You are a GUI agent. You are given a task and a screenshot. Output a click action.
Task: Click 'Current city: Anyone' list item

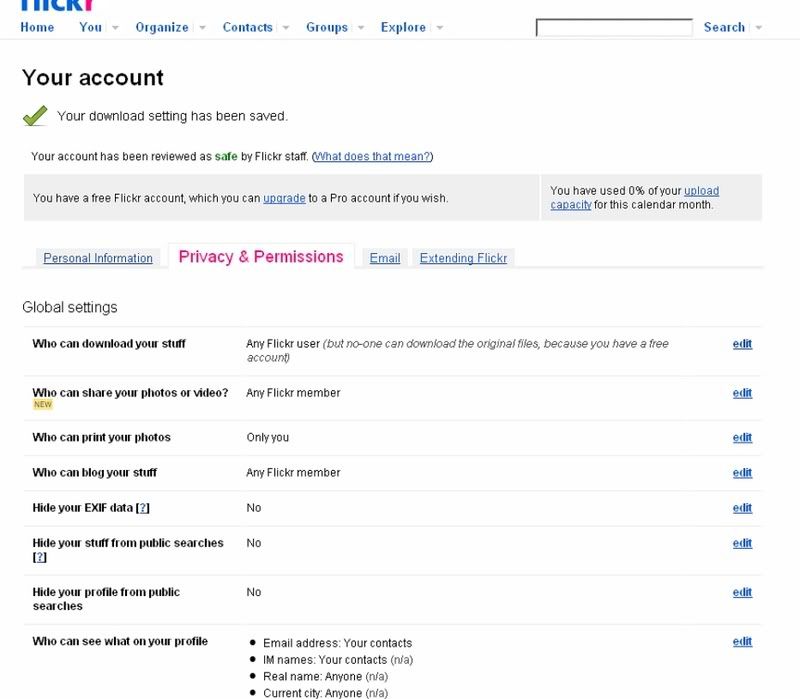[326, 693]
